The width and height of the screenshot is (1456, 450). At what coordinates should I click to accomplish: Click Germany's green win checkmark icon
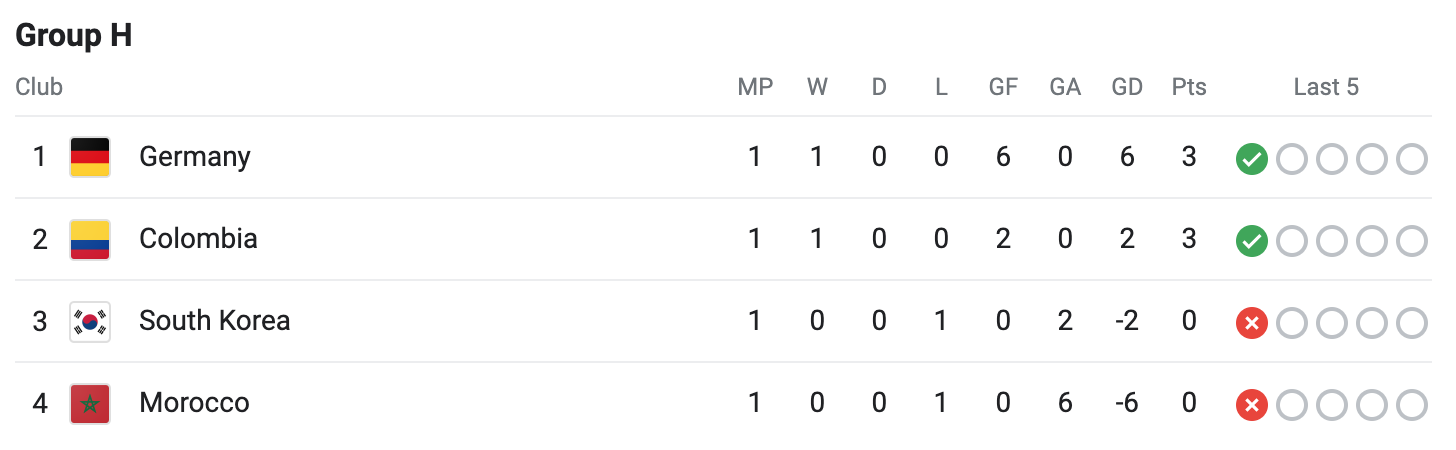[1251, 158]
